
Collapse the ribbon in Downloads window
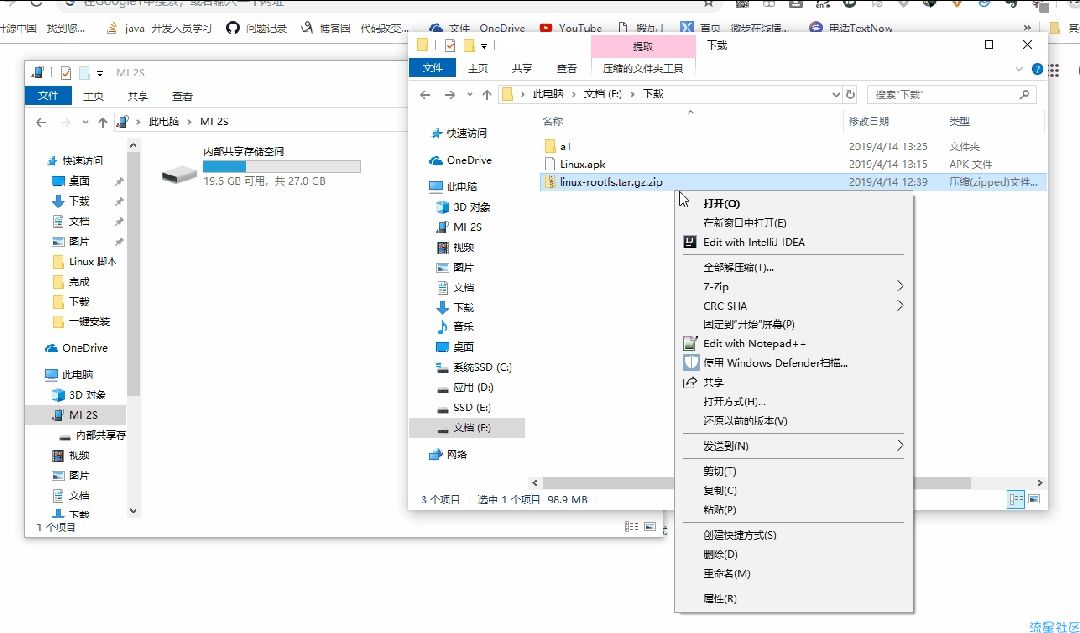tap(1019, 69)
